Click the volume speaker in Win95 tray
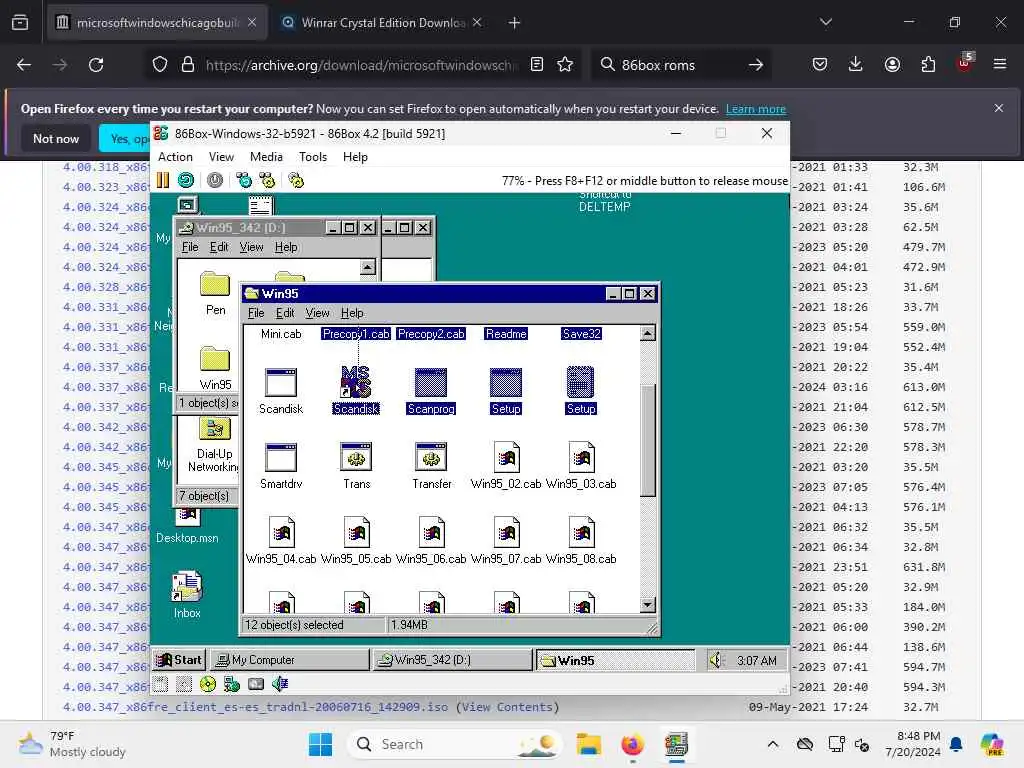 tap(716, 660)
